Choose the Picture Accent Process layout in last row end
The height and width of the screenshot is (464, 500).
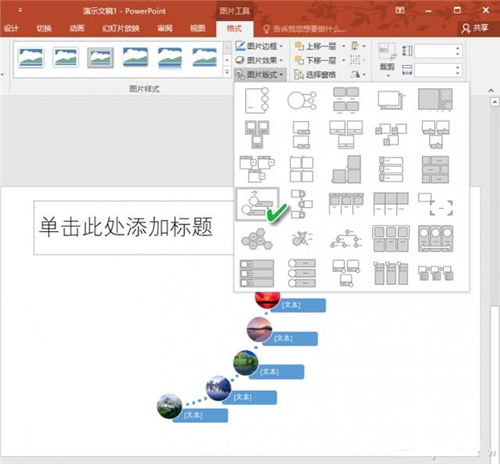(x=435, y=273)
